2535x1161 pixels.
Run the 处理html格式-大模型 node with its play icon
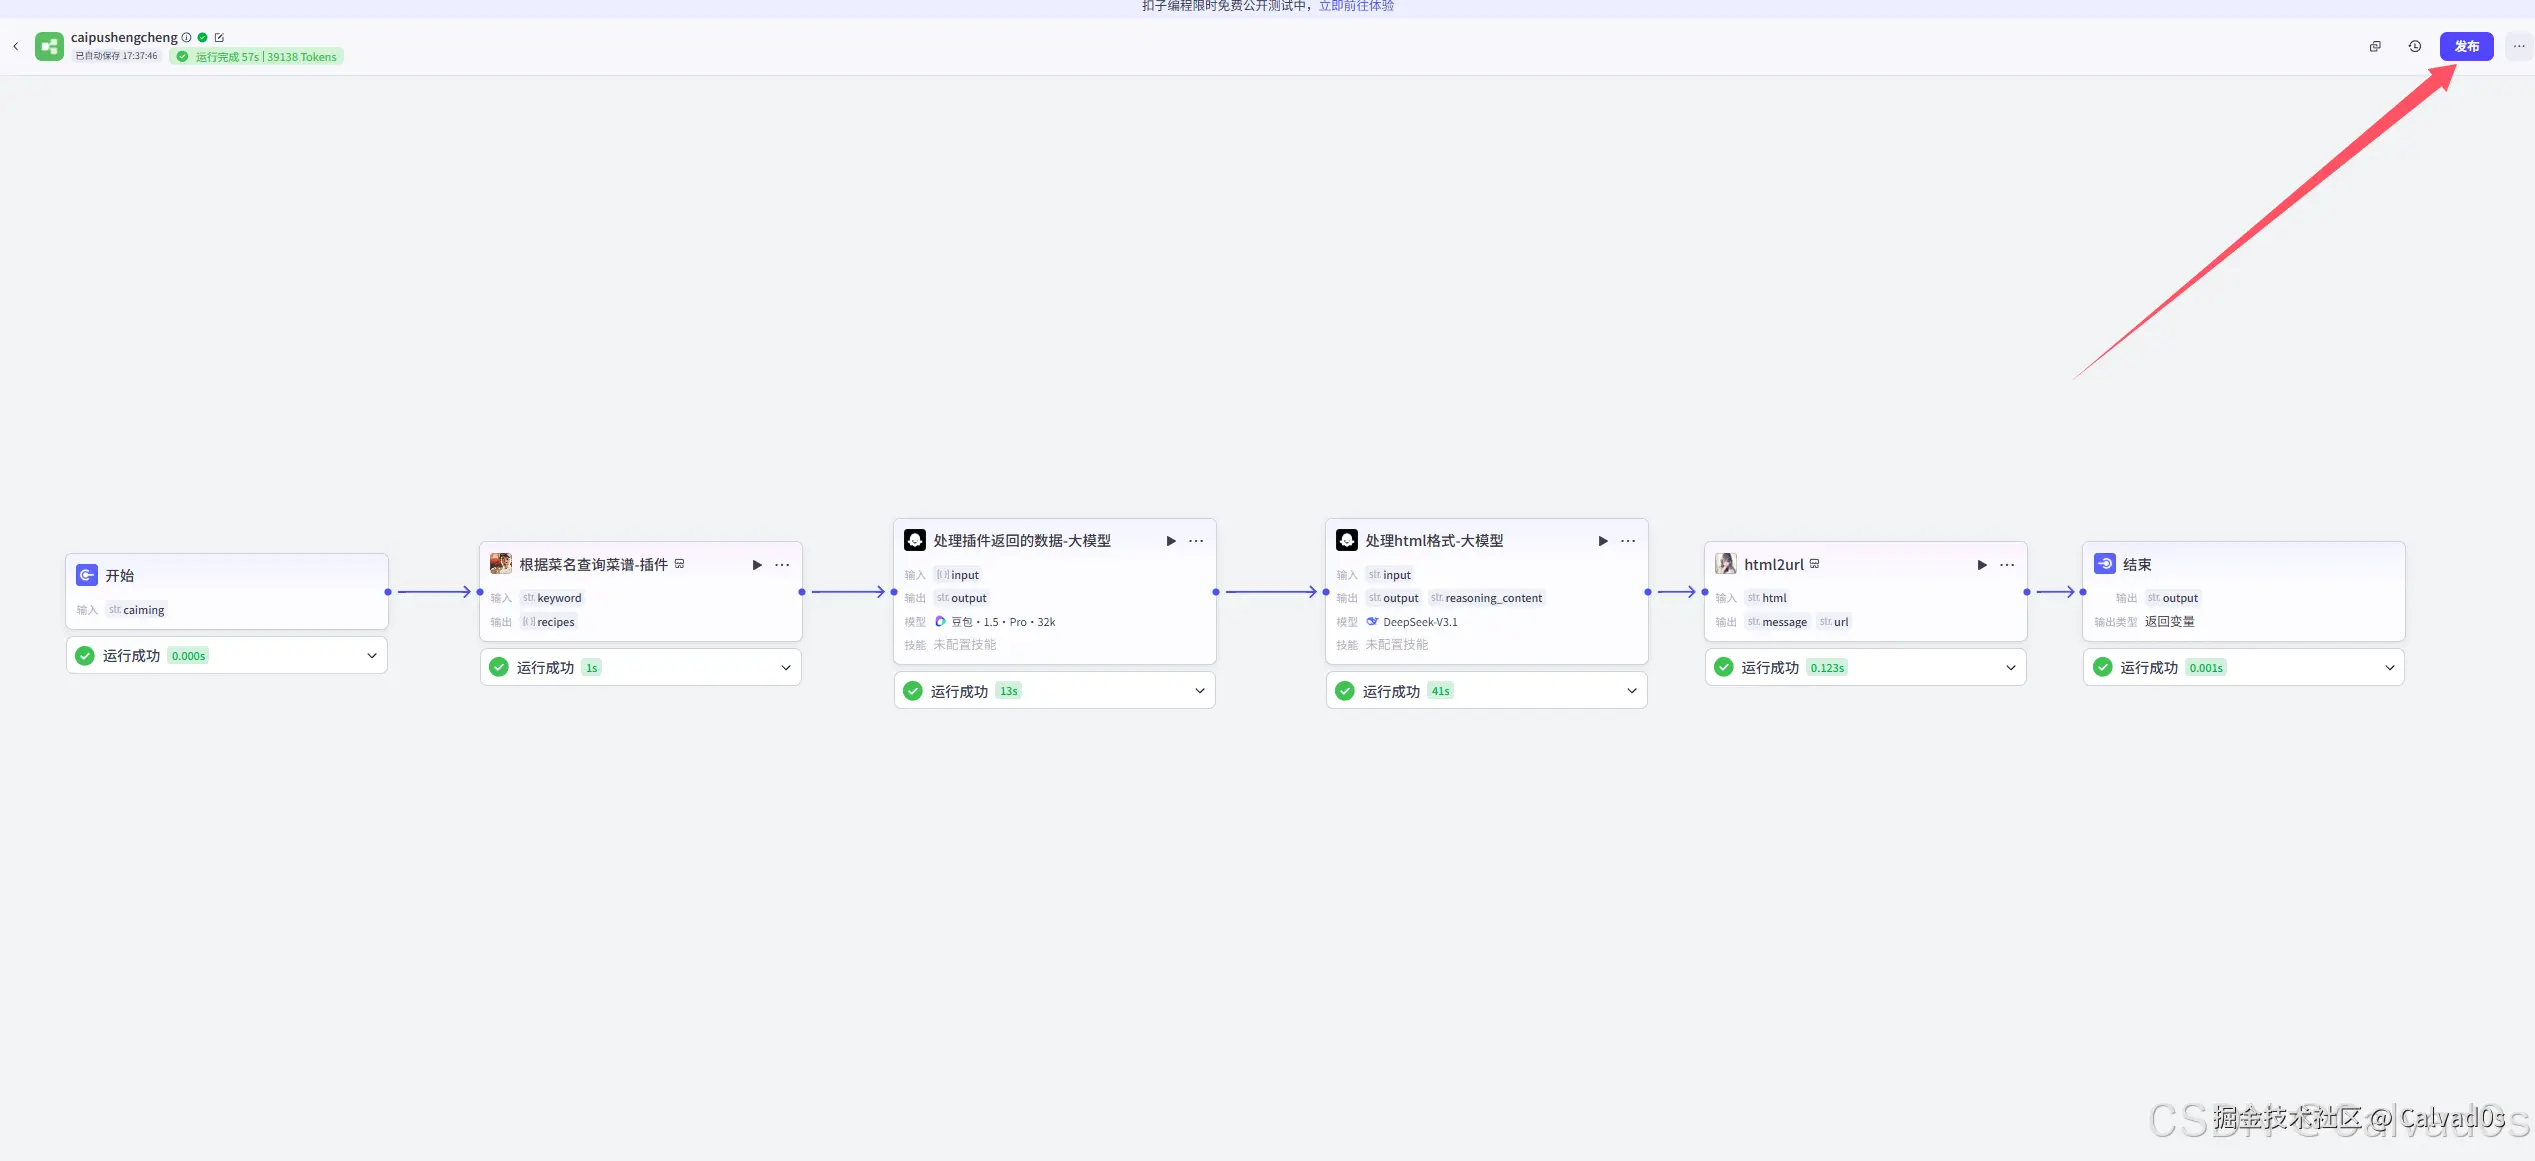[x=1603, y=541]
